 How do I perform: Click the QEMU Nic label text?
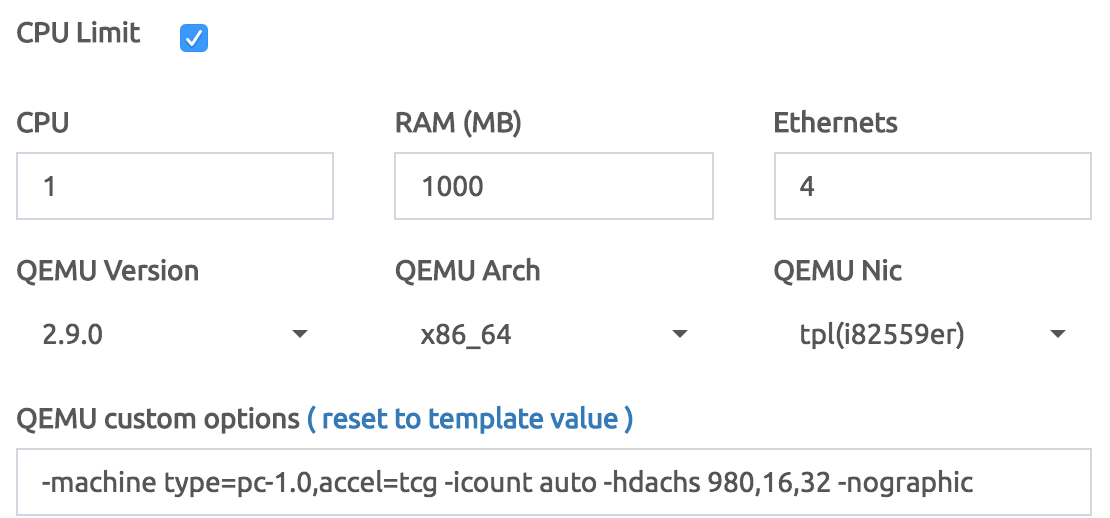(837, 271)
